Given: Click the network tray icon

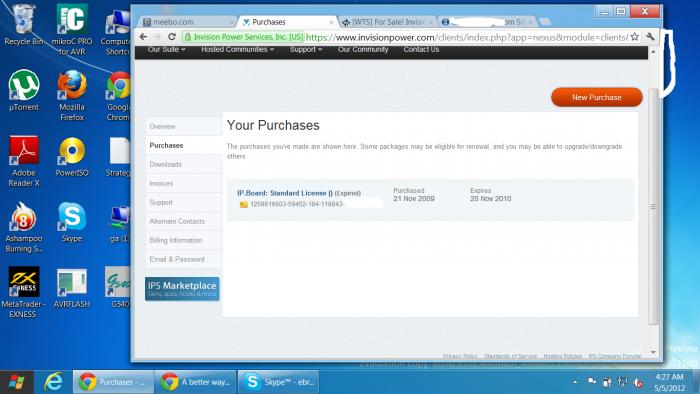Looking at the screenshot, I should [x=622, y=382].
